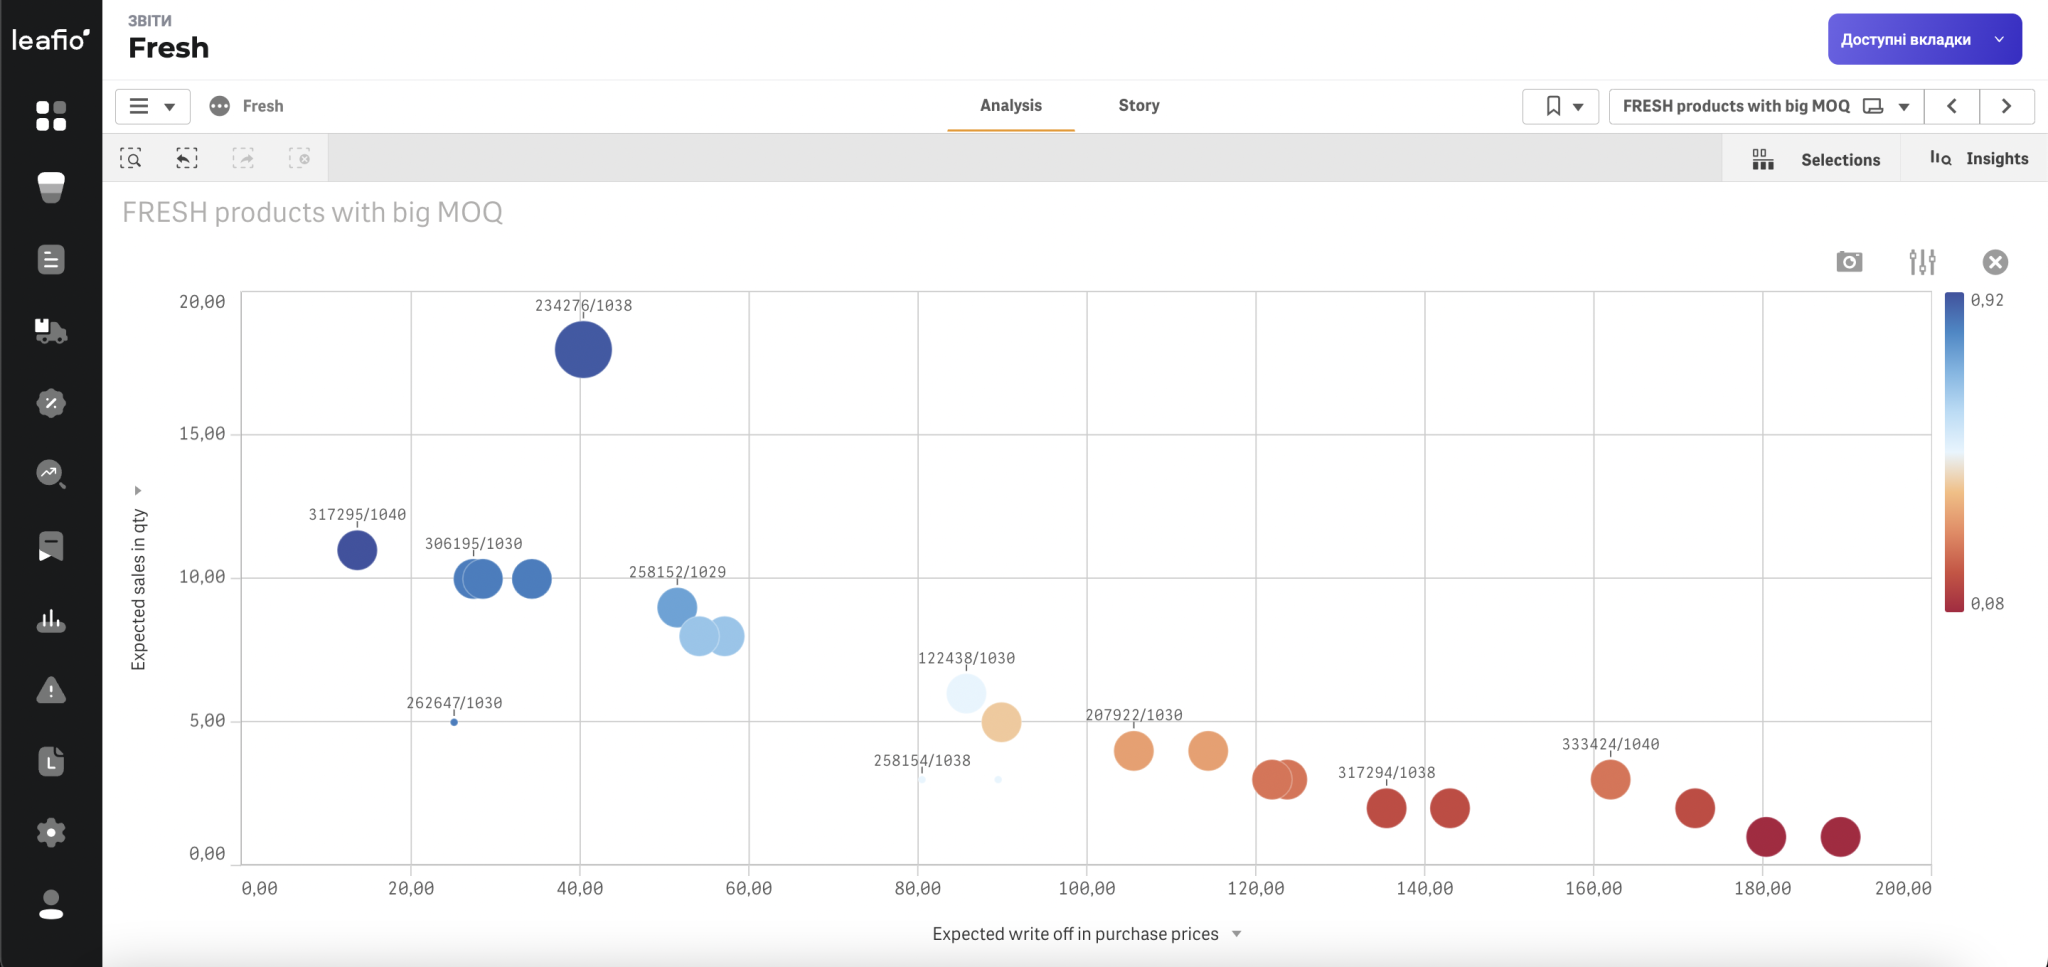
Task: Go to previous sheet
Action: 1951,106
